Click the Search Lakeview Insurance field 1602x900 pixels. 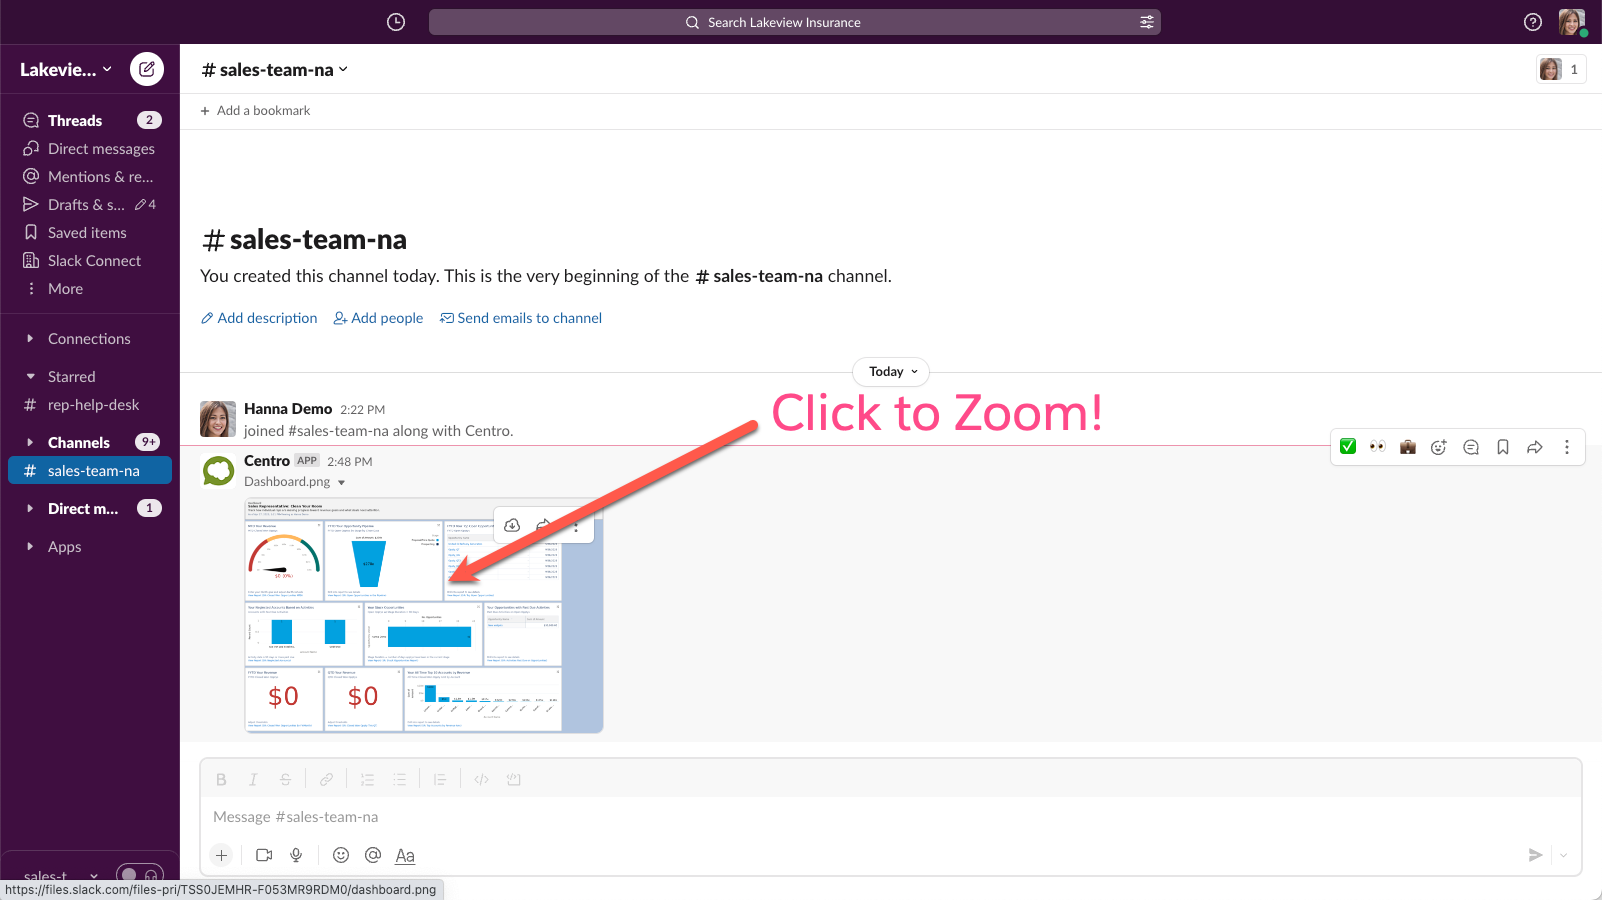(x=795, y=22)
